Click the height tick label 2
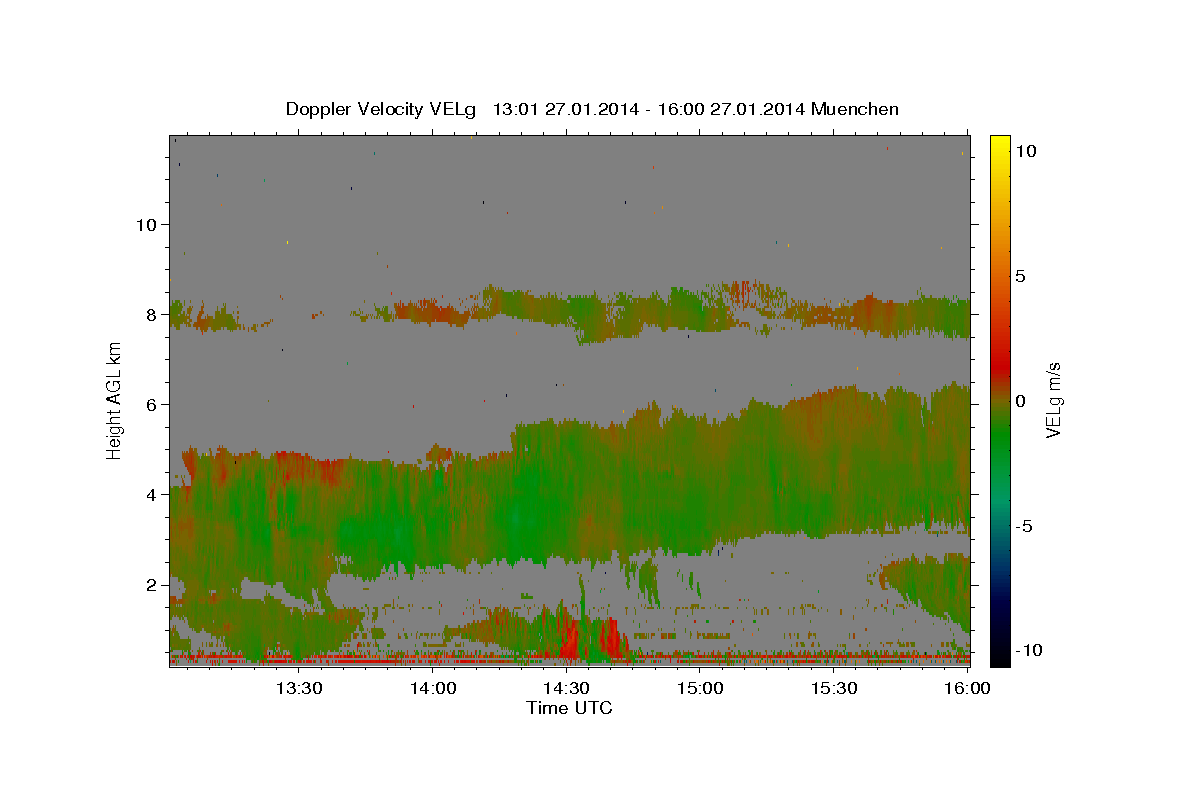Image resolution: width=1200 pixels, height=800 pixels. (151, 584)
